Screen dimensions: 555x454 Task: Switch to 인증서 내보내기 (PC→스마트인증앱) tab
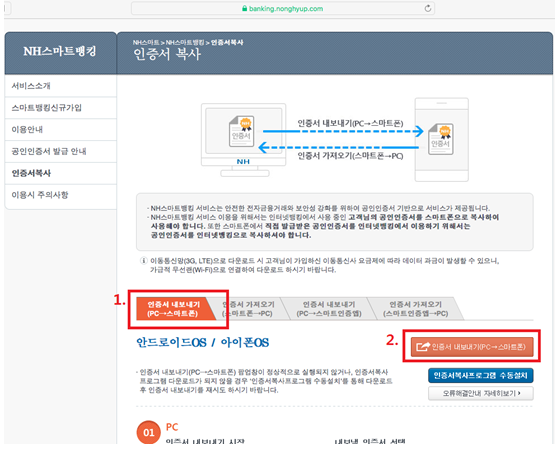329,309
